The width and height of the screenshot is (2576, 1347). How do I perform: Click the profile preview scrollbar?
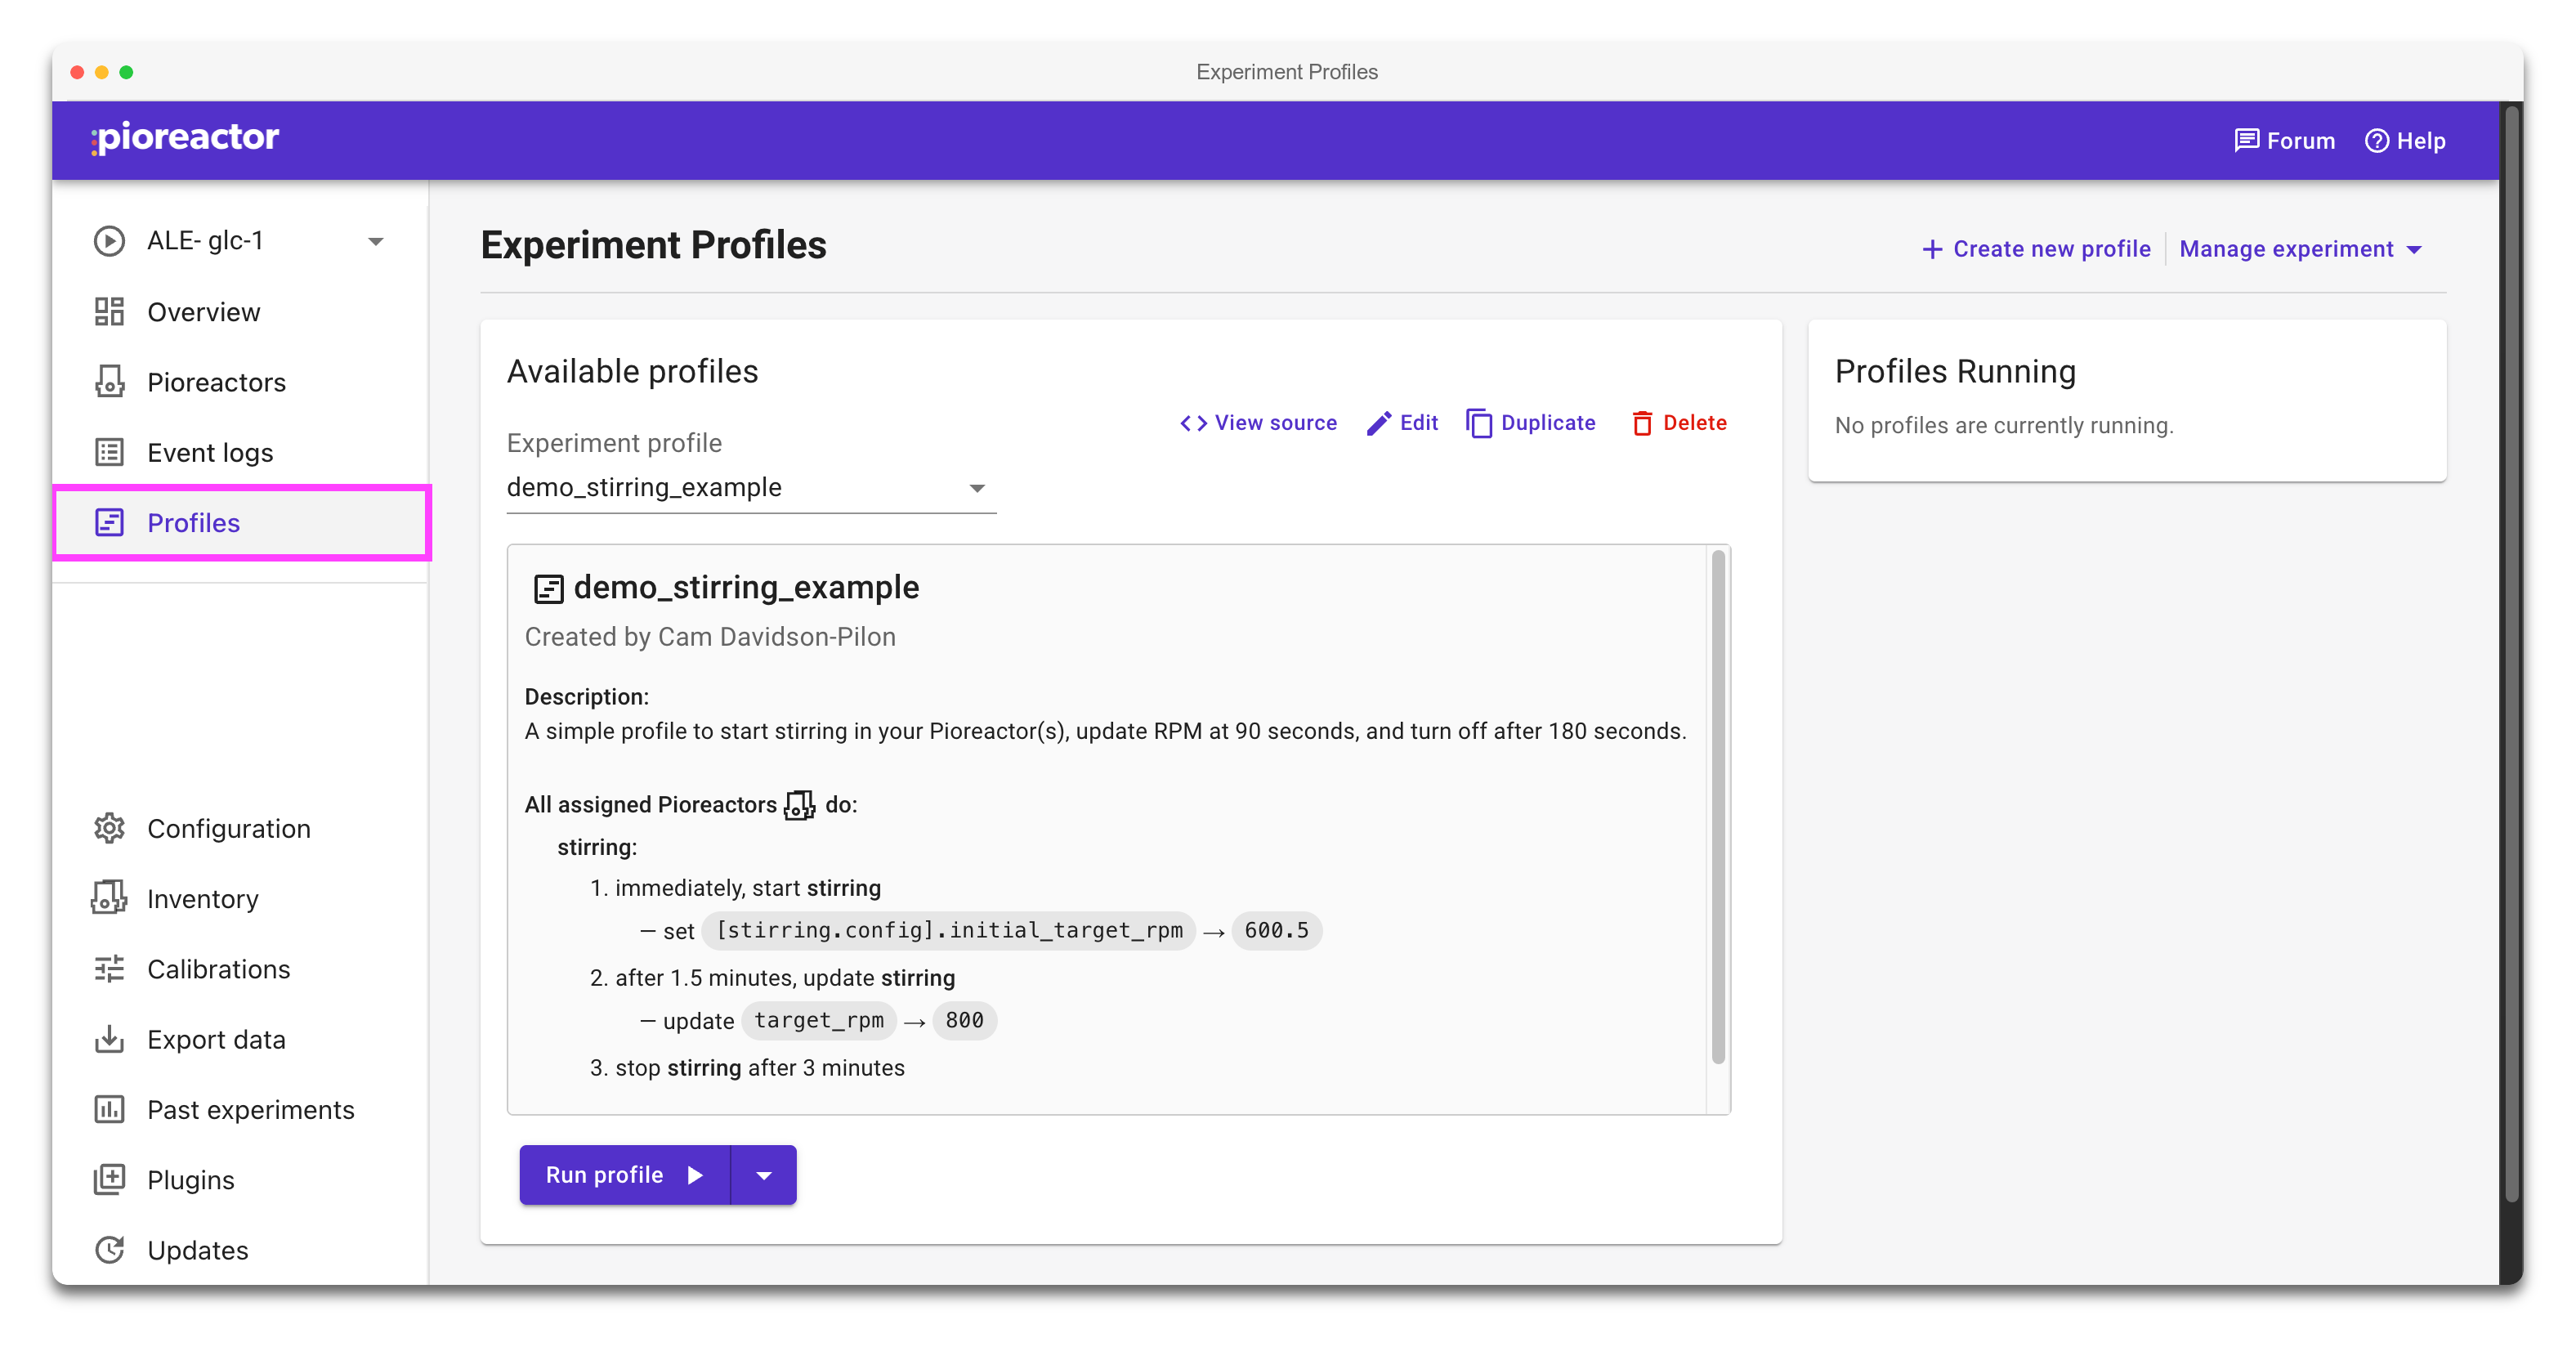pyautogui.click(x=1718, y=806)
